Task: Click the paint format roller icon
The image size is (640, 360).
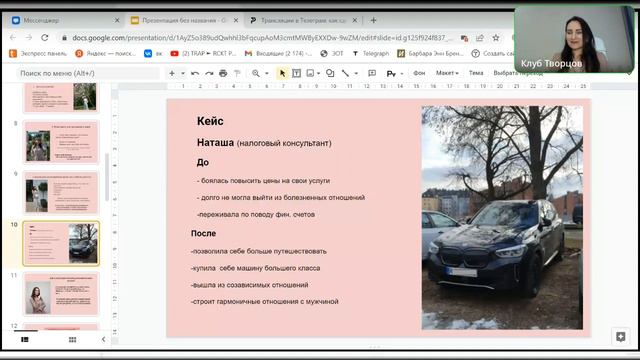Action: [x=237, y=73]
